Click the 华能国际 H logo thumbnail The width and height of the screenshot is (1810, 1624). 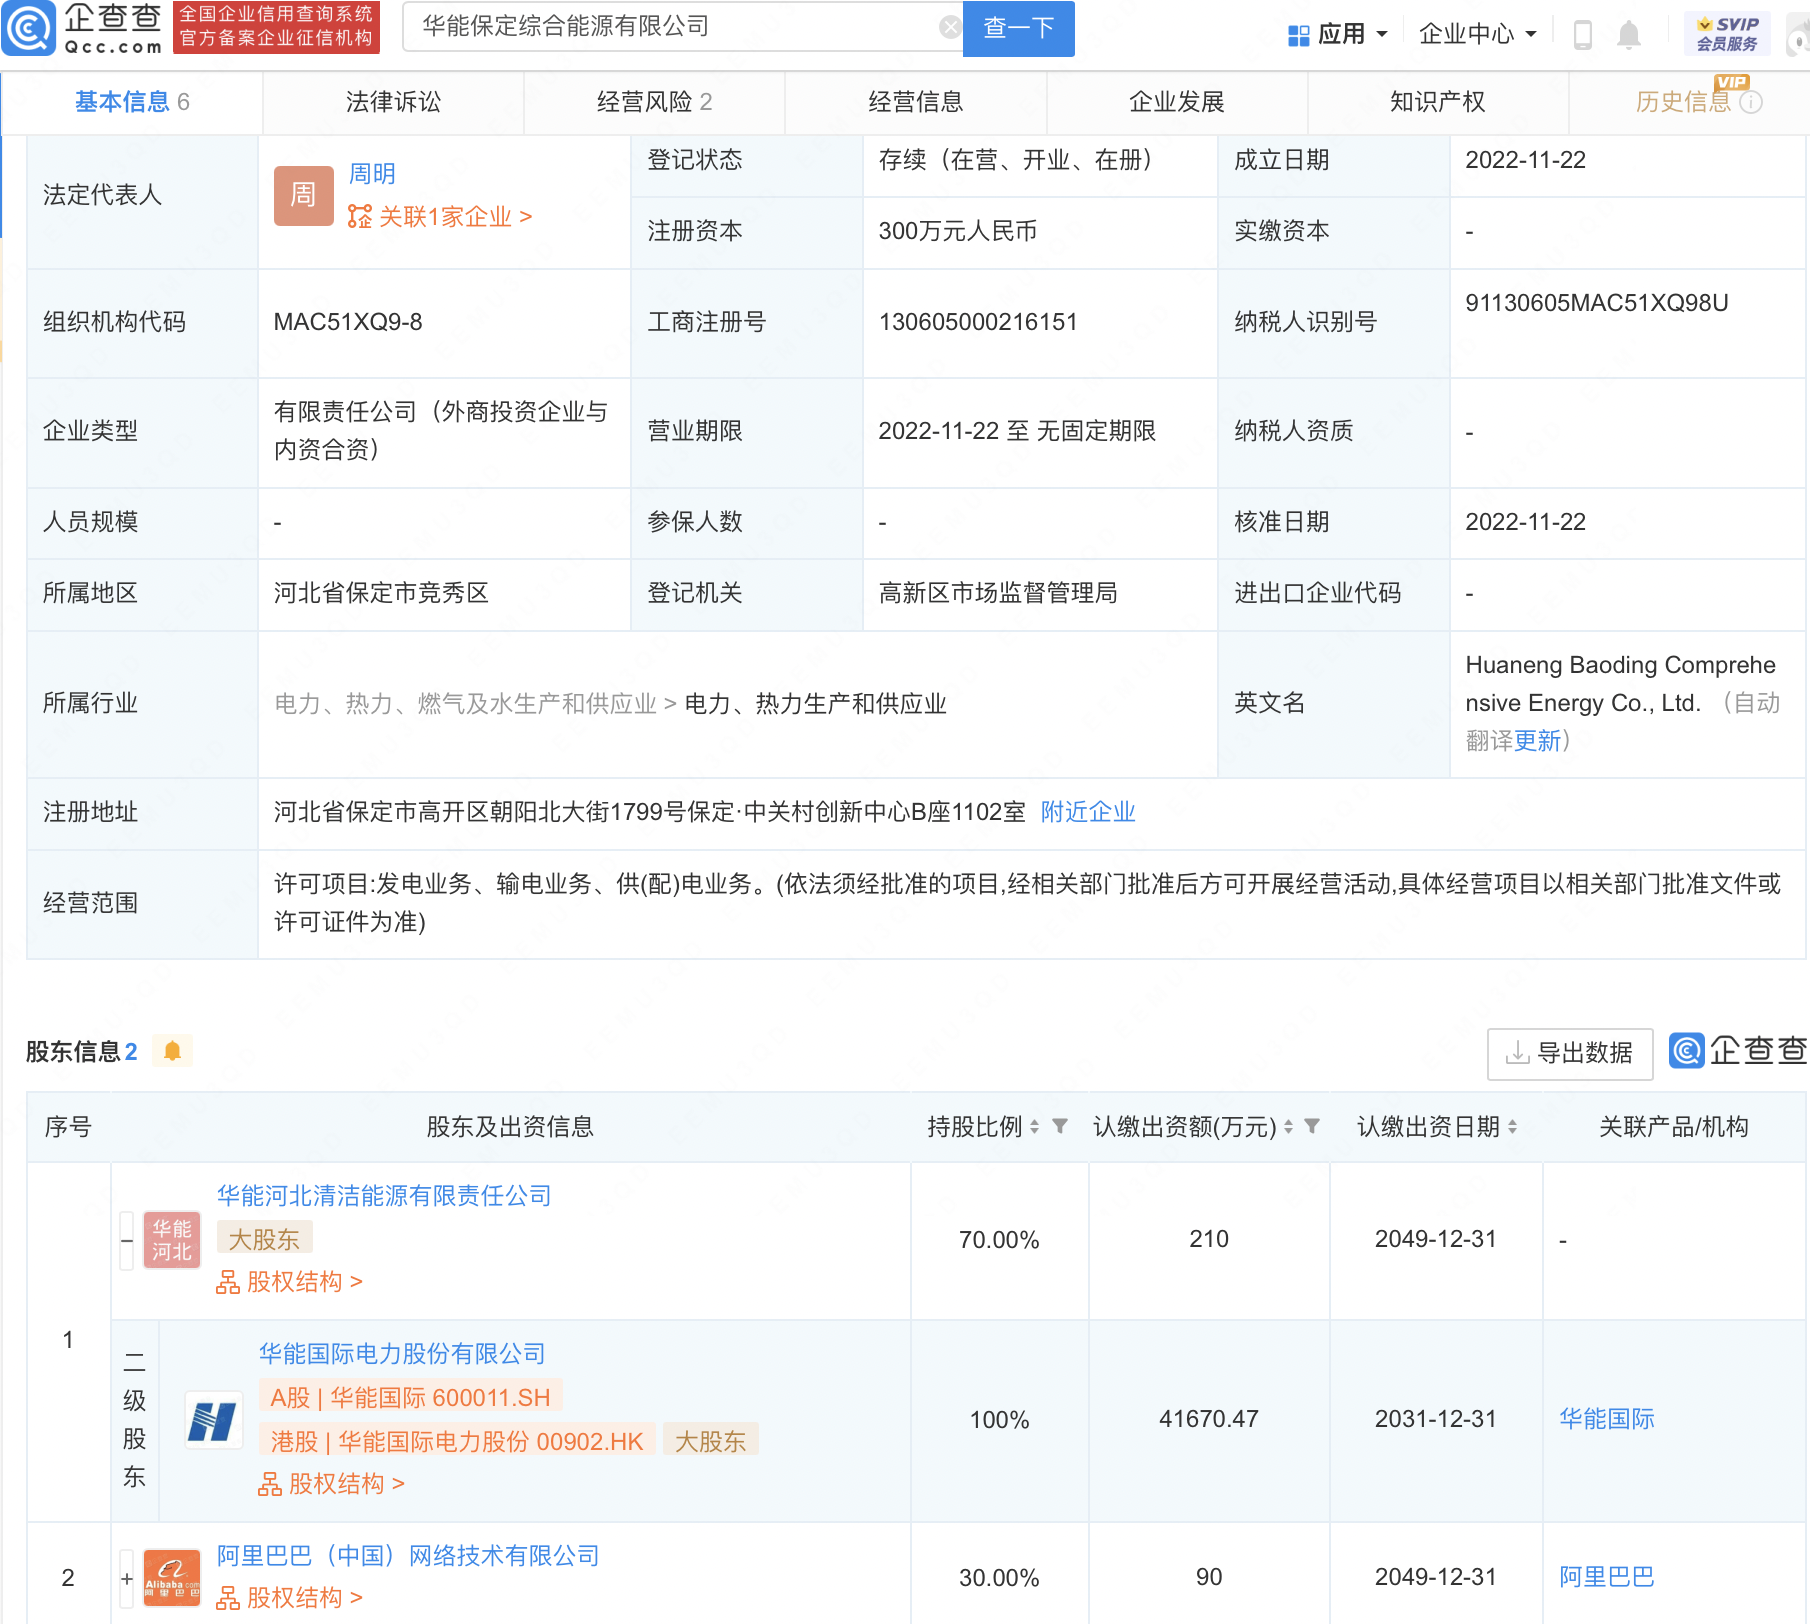click(213, 1420)
